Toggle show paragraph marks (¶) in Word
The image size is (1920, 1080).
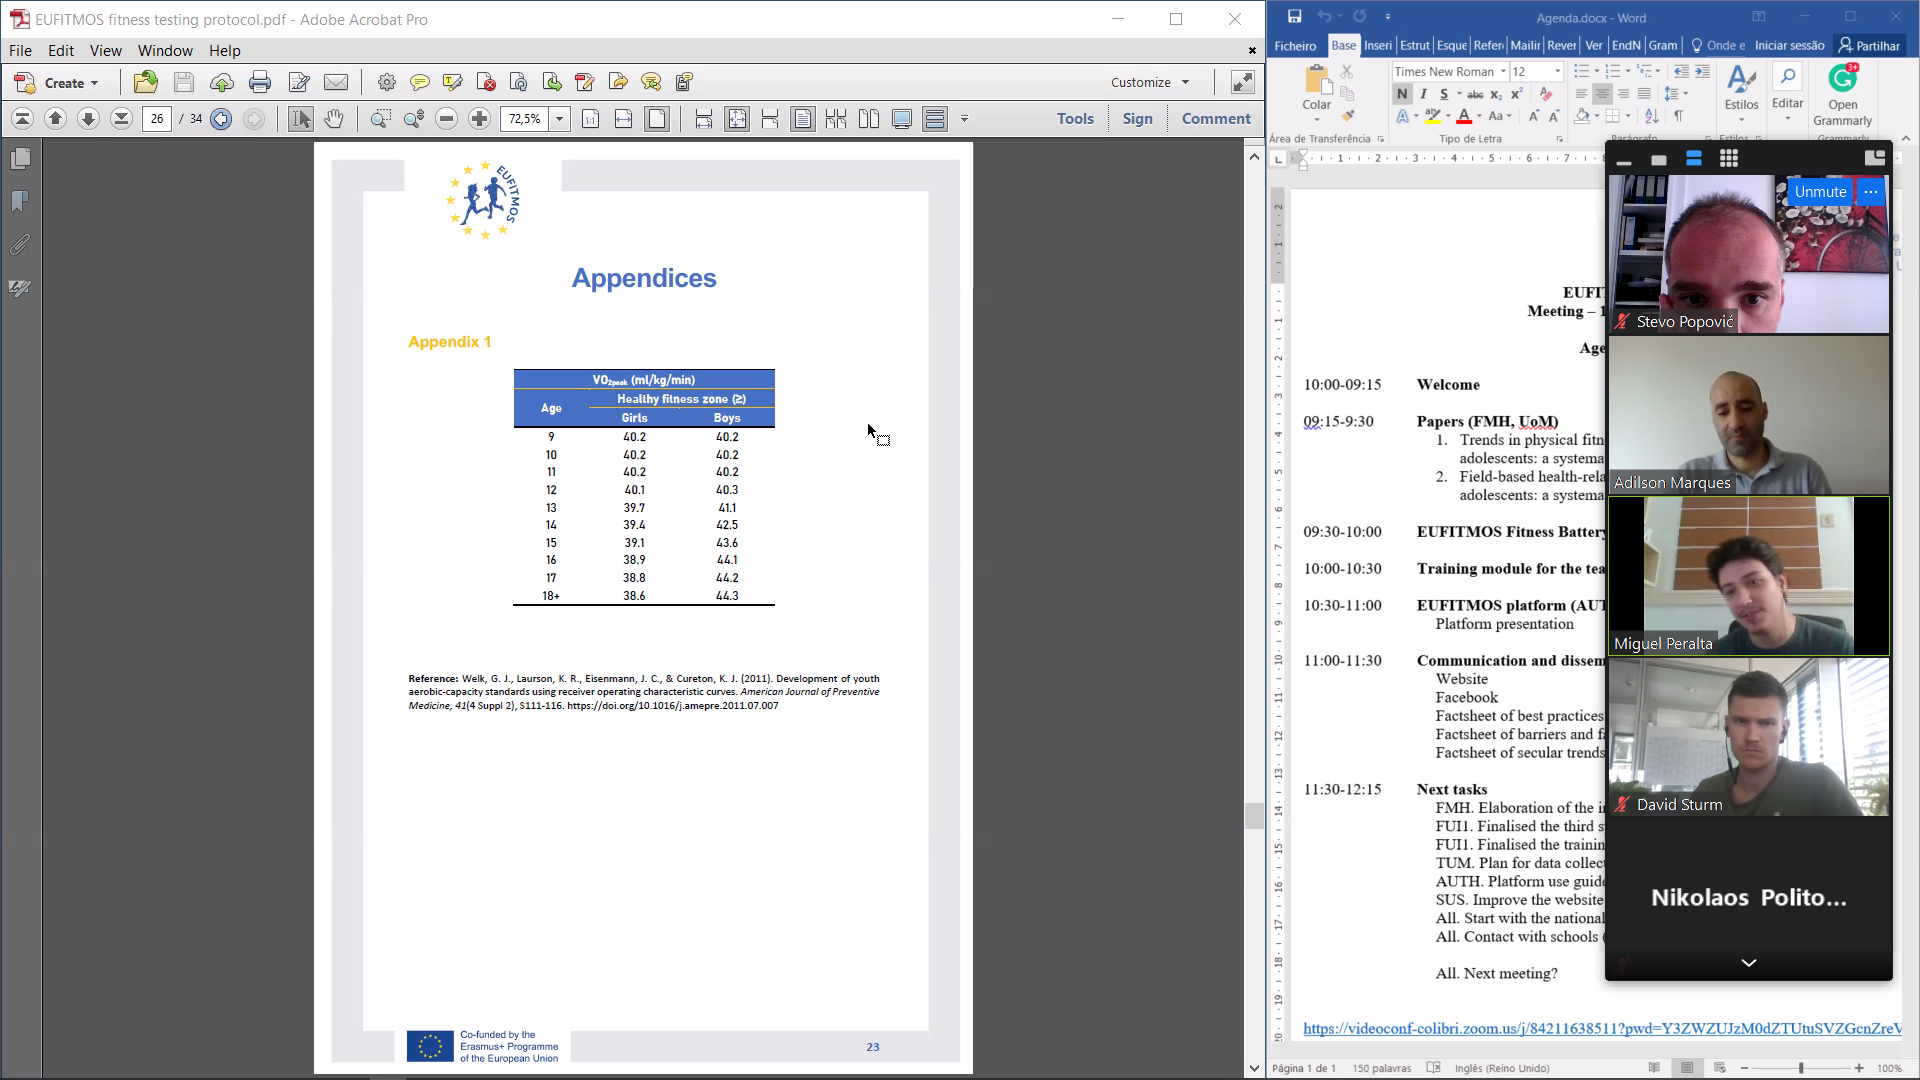pyautogui.click(x=1679, y=117)
